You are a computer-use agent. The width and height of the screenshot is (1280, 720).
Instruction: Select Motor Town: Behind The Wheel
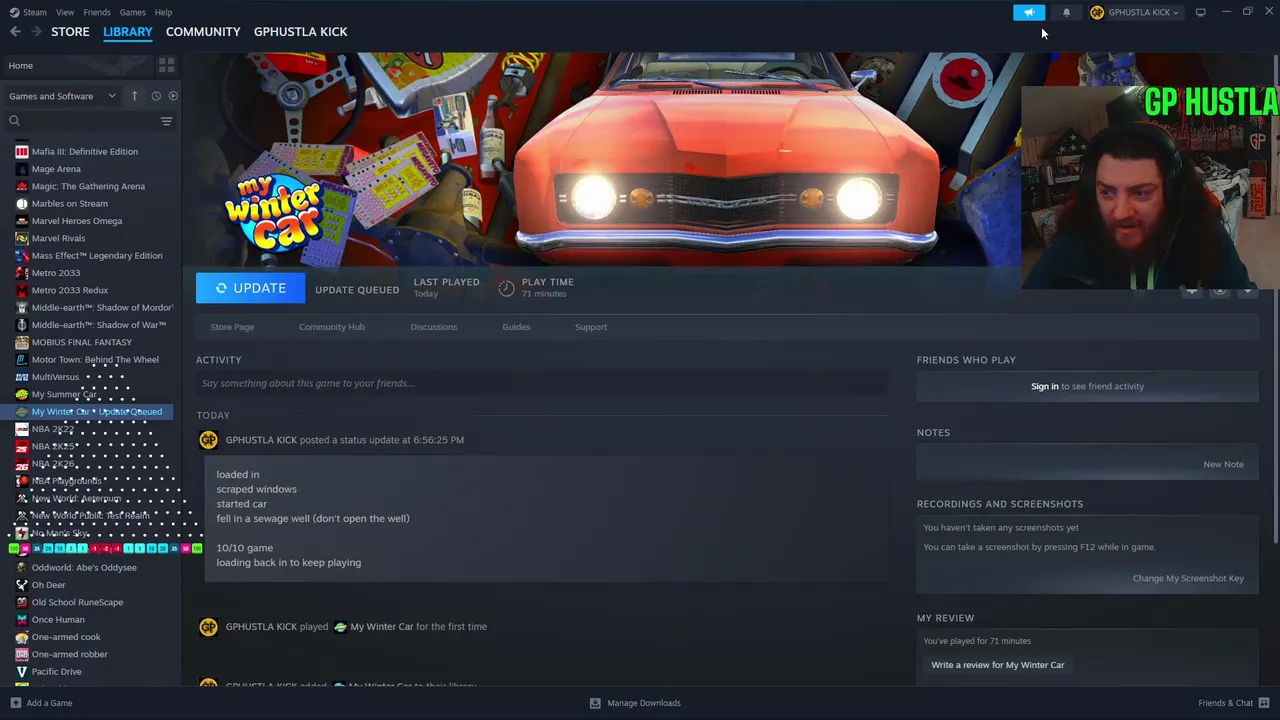[95, 360]
